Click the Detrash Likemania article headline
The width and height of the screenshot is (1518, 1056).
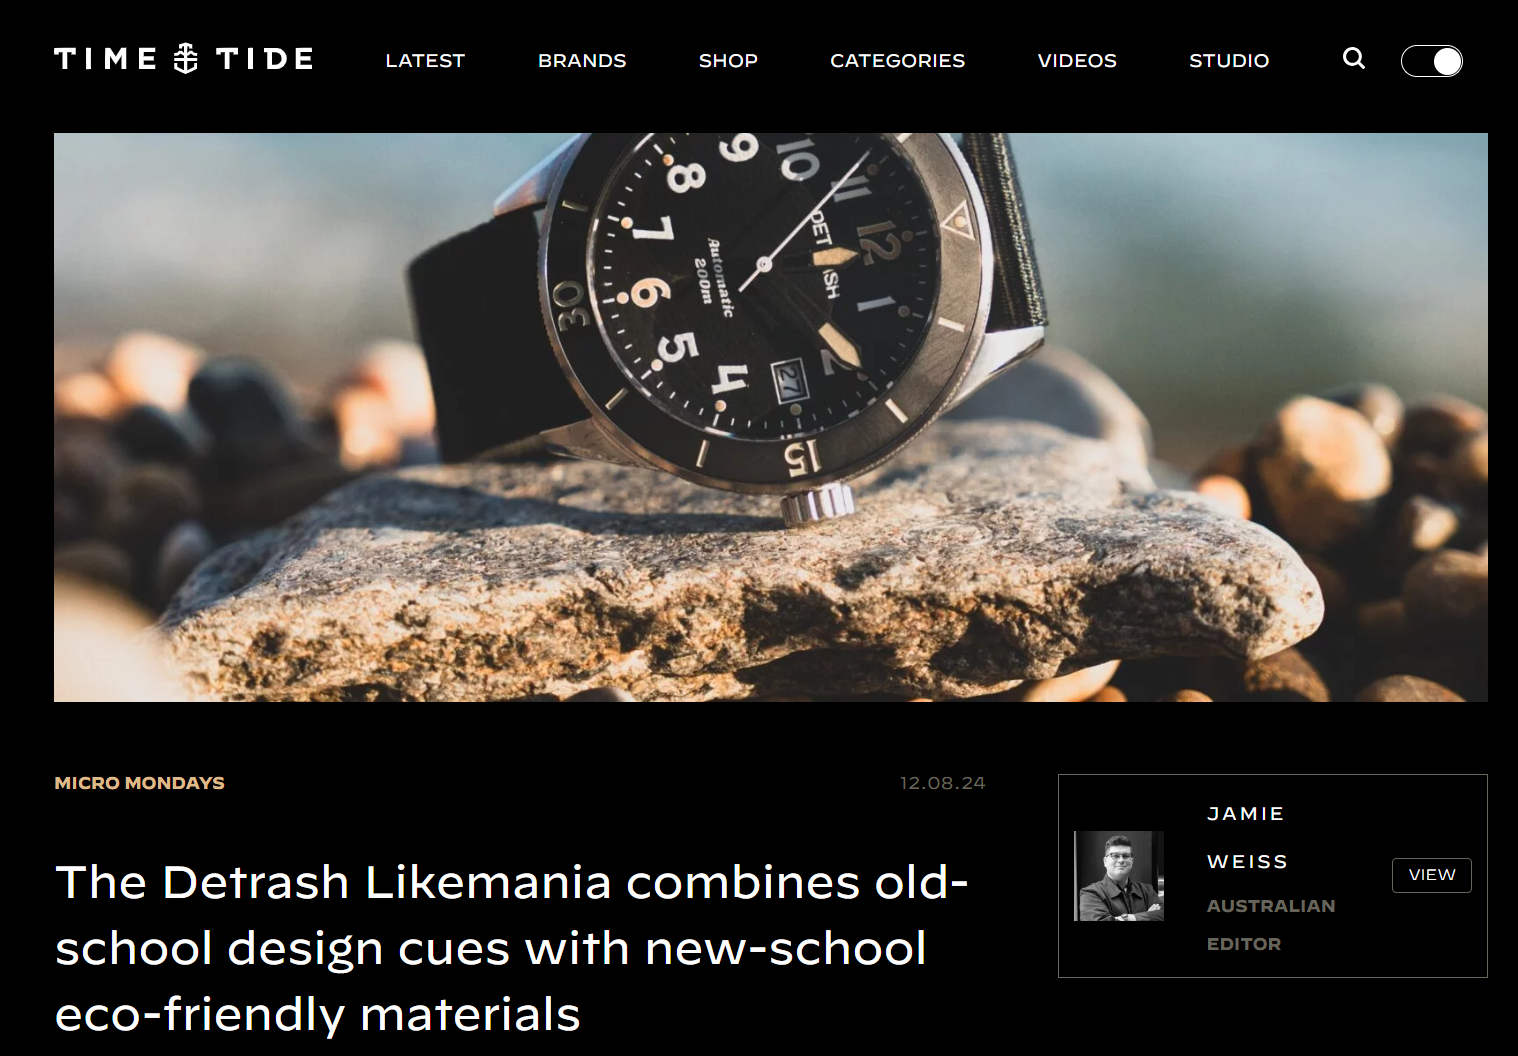point(512,948)
